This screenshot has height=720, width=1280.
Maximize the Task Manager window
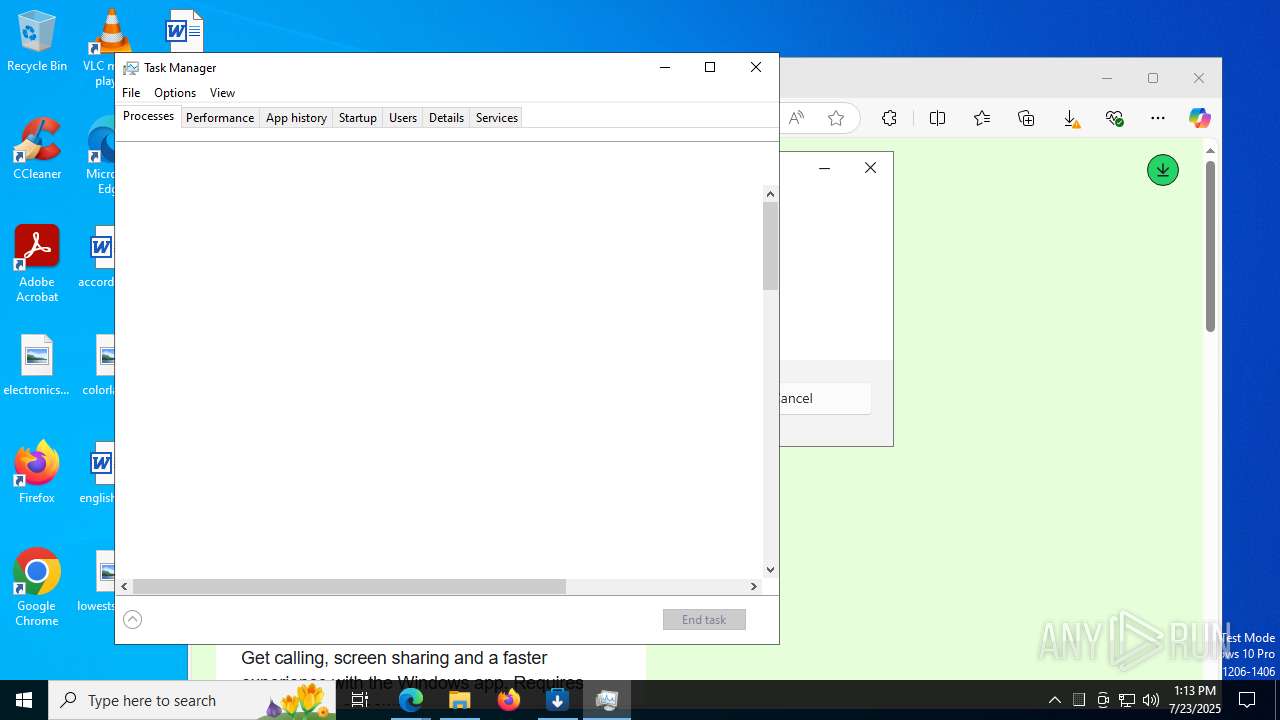(x=710, y=67)
